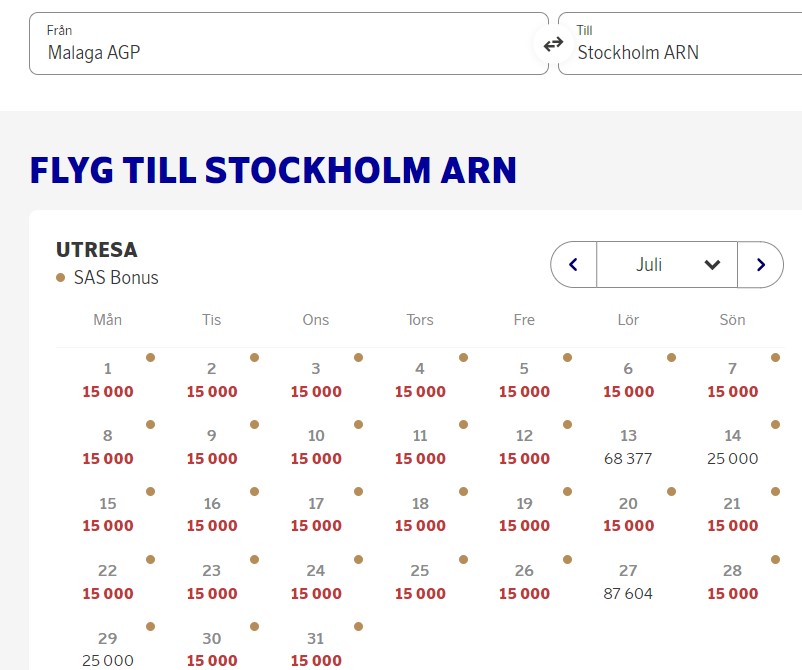Select July 31 departure date
Viewport: 802px width, 670px height.
[x=316, y=649]
